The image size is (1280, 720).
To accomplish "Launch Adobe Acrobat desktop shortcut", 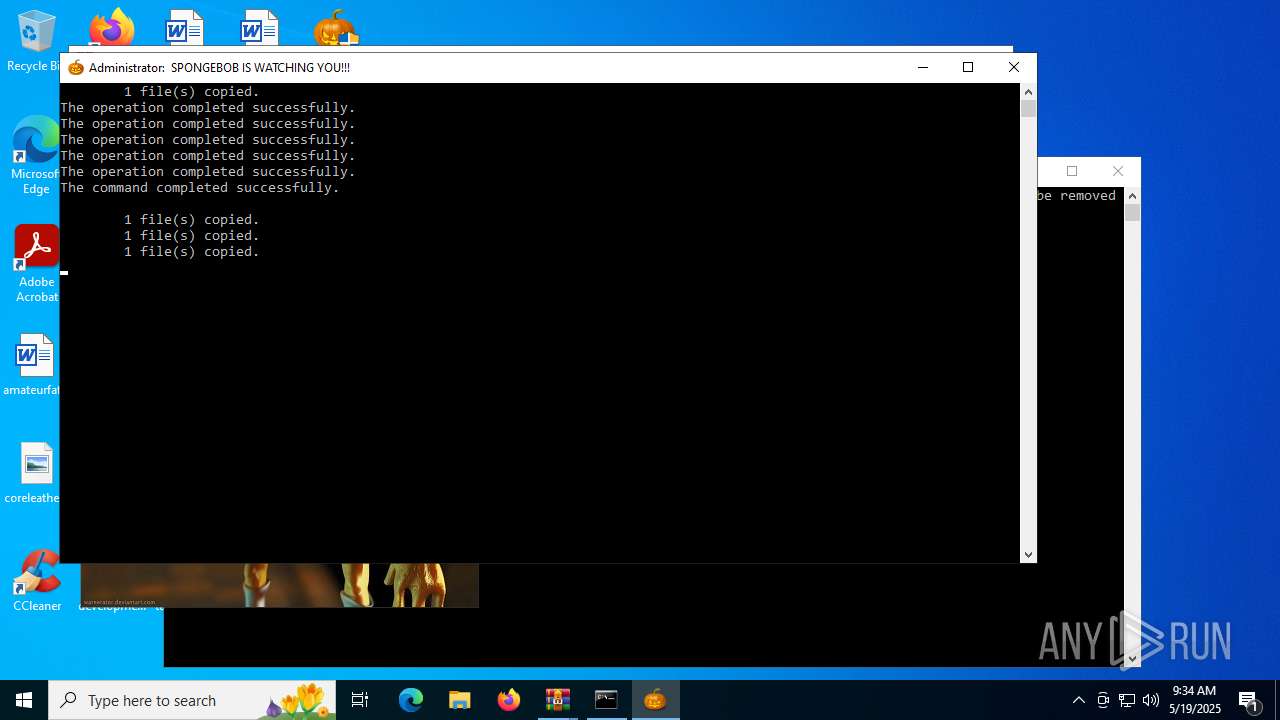I will (36, 263).
